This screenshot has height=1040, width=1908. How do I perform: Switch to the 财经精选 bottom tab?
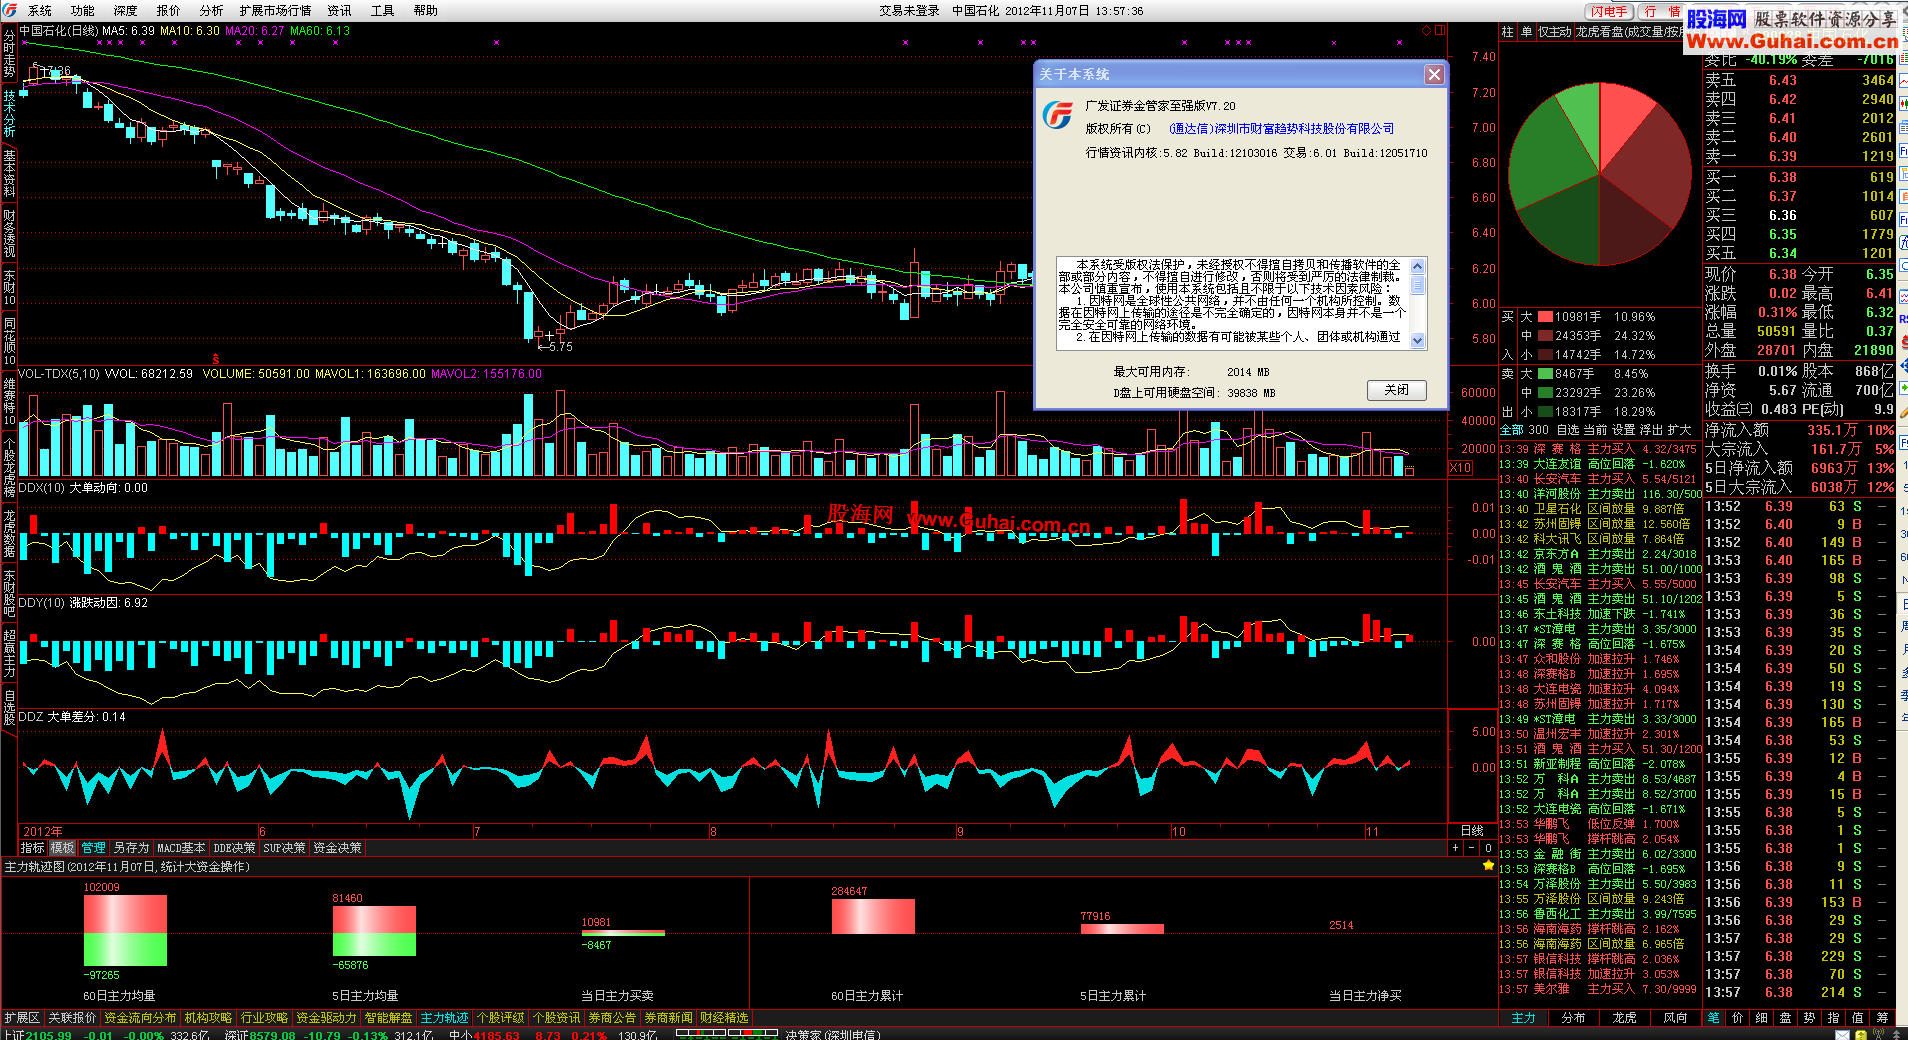point(724,1018)
